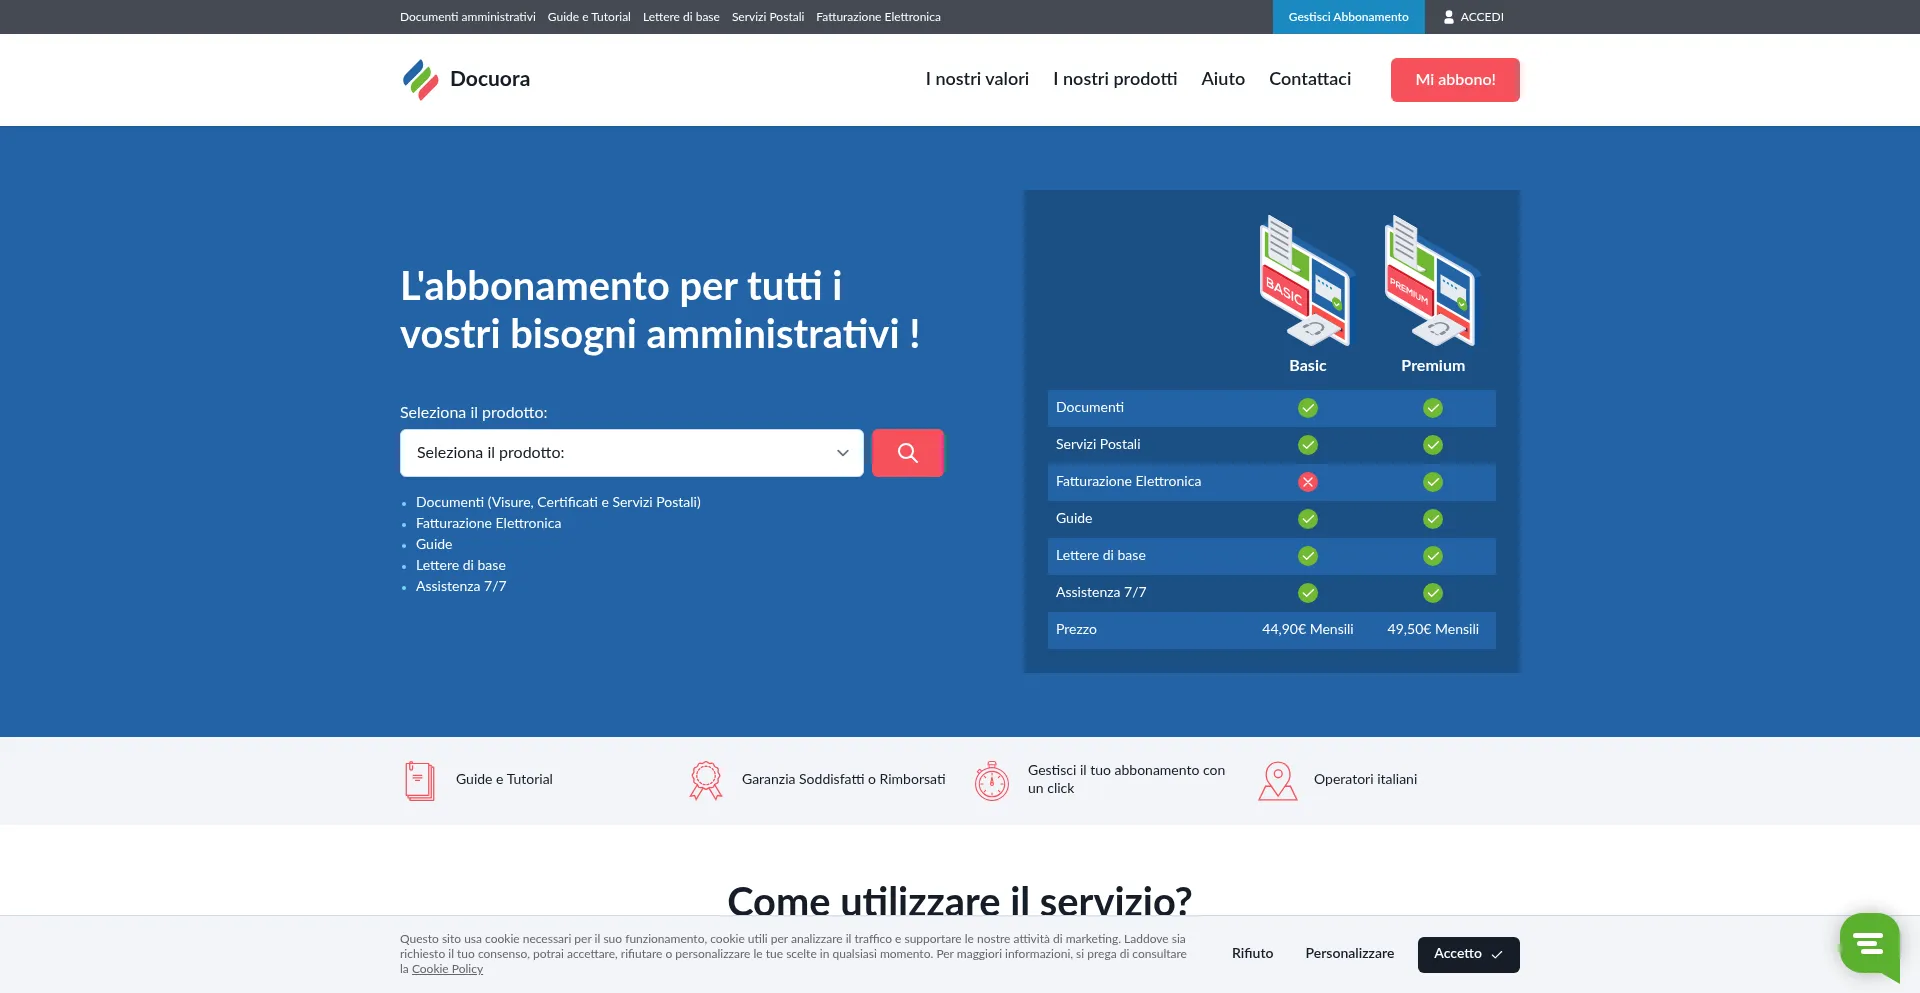
Task: Click the Basic plan illustration
Action: click(1306, 282)
